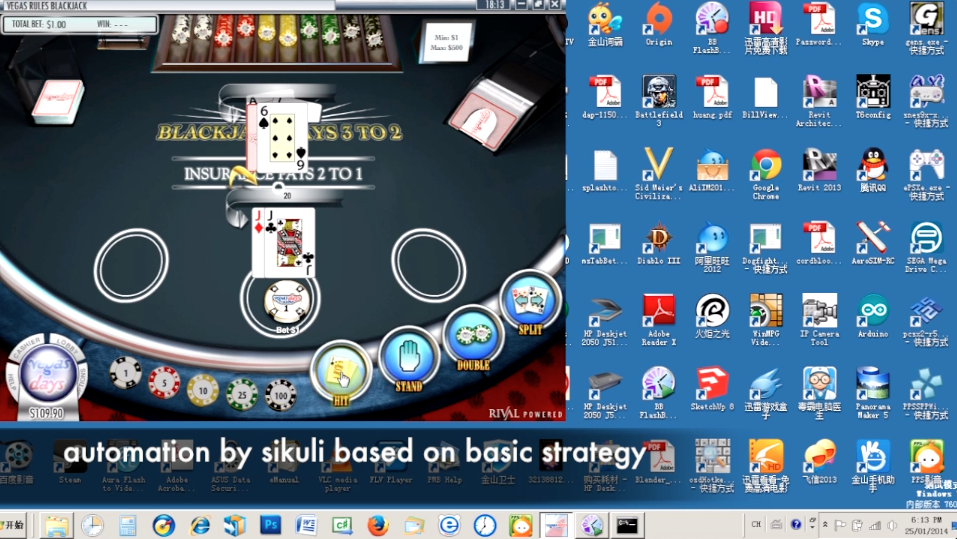This screenshot has height=539, width=957.
Task: Launch Sid Meier's Civilization shortcut
Action: click(x=659, y=174)
